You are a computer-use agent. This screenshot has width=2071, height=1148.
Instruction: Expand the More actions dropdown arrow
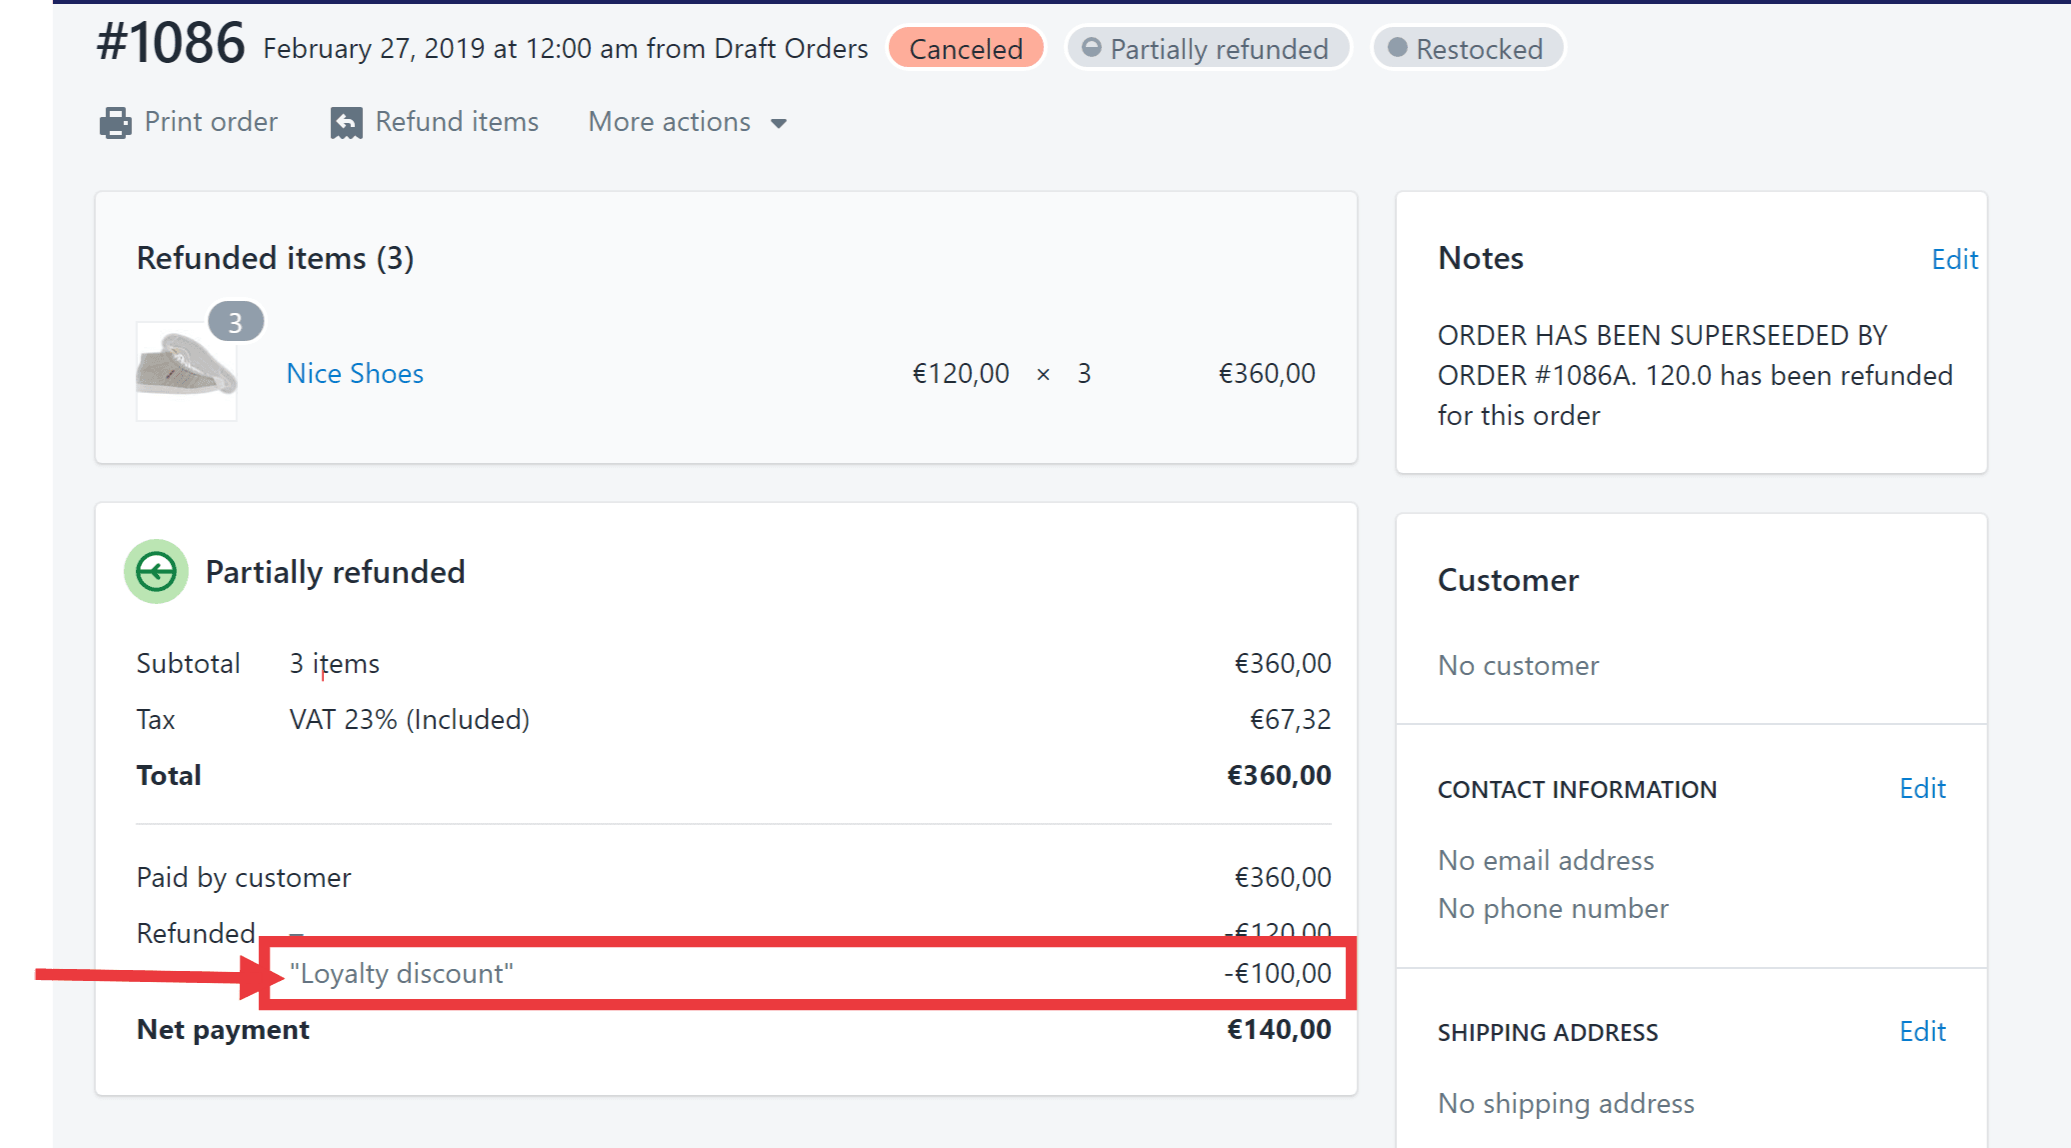coord(779,124)
